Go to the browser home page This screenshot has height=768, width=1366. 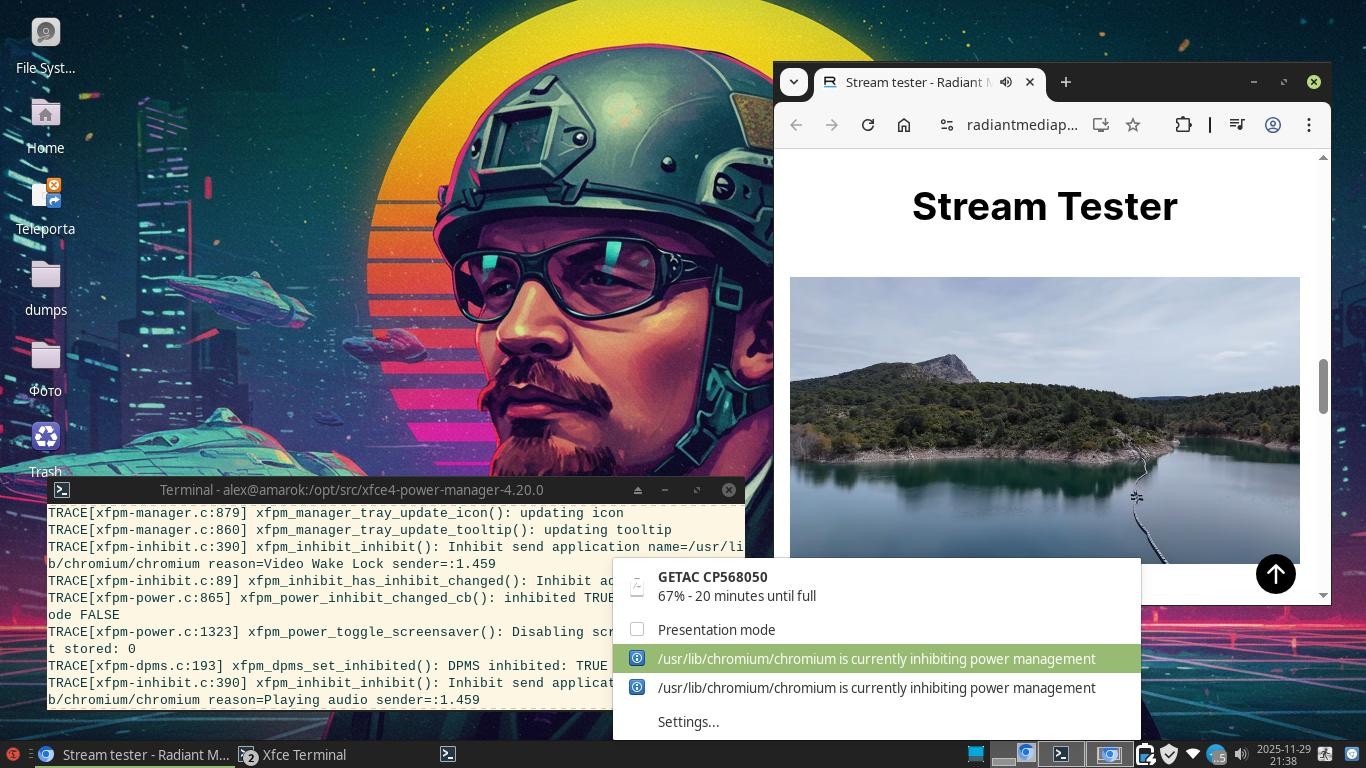(904, 125)
